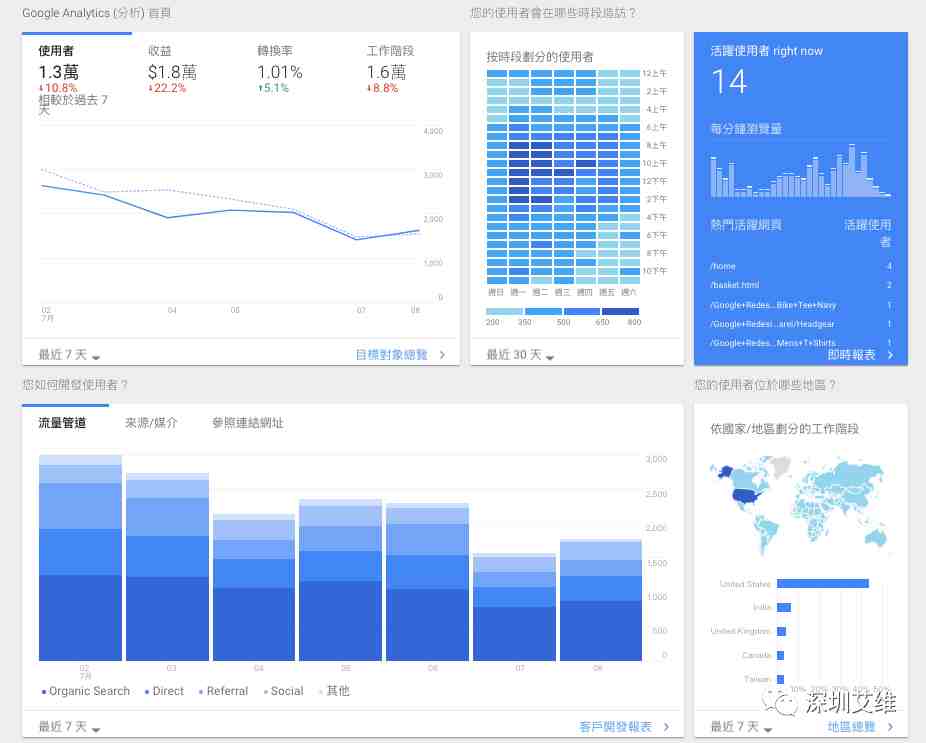Viewport: 926px width, 743px height.
Task: Expand the 最近 30 天 date range dropdown
Action: pos(520,355)
